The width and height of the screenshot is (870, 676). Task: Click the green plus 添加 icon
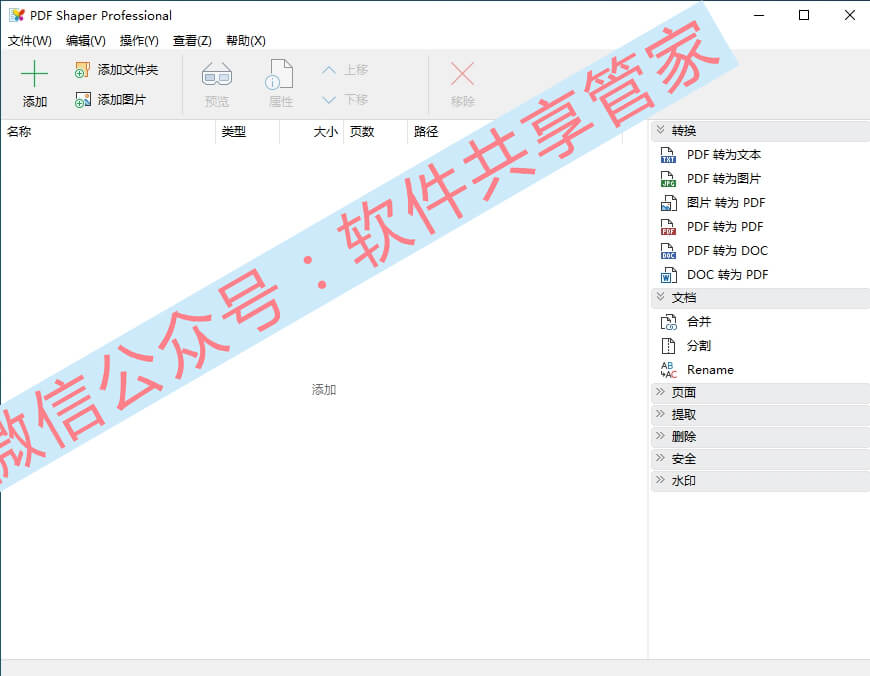coord(34,73)
